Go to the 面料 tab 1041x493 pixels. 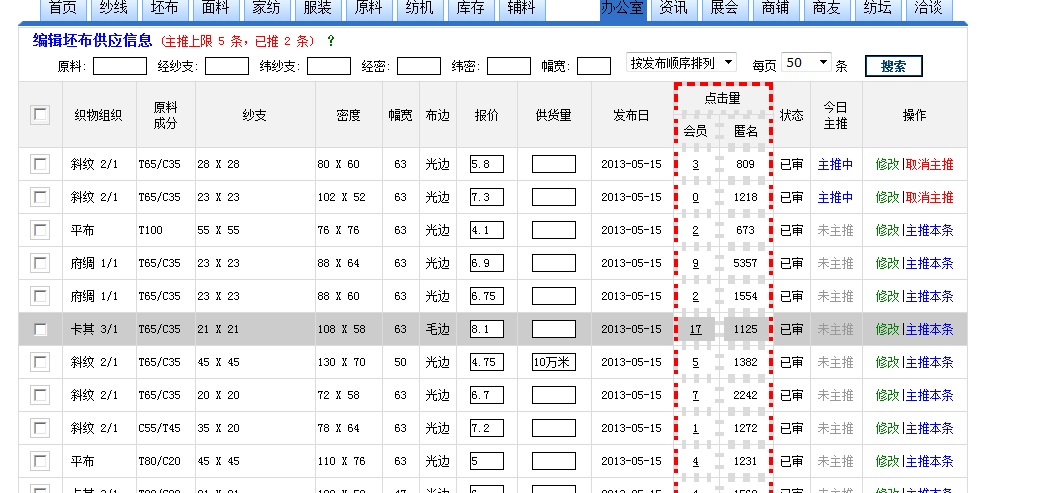pyautogui.click(x=215, y=8)
